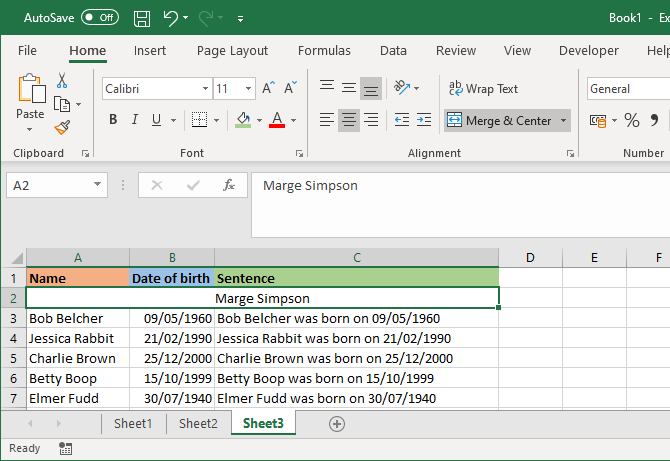Switch to the Review tab
Image resolution: width=670 pixels, height=461 pixels.
coord(455,50)
